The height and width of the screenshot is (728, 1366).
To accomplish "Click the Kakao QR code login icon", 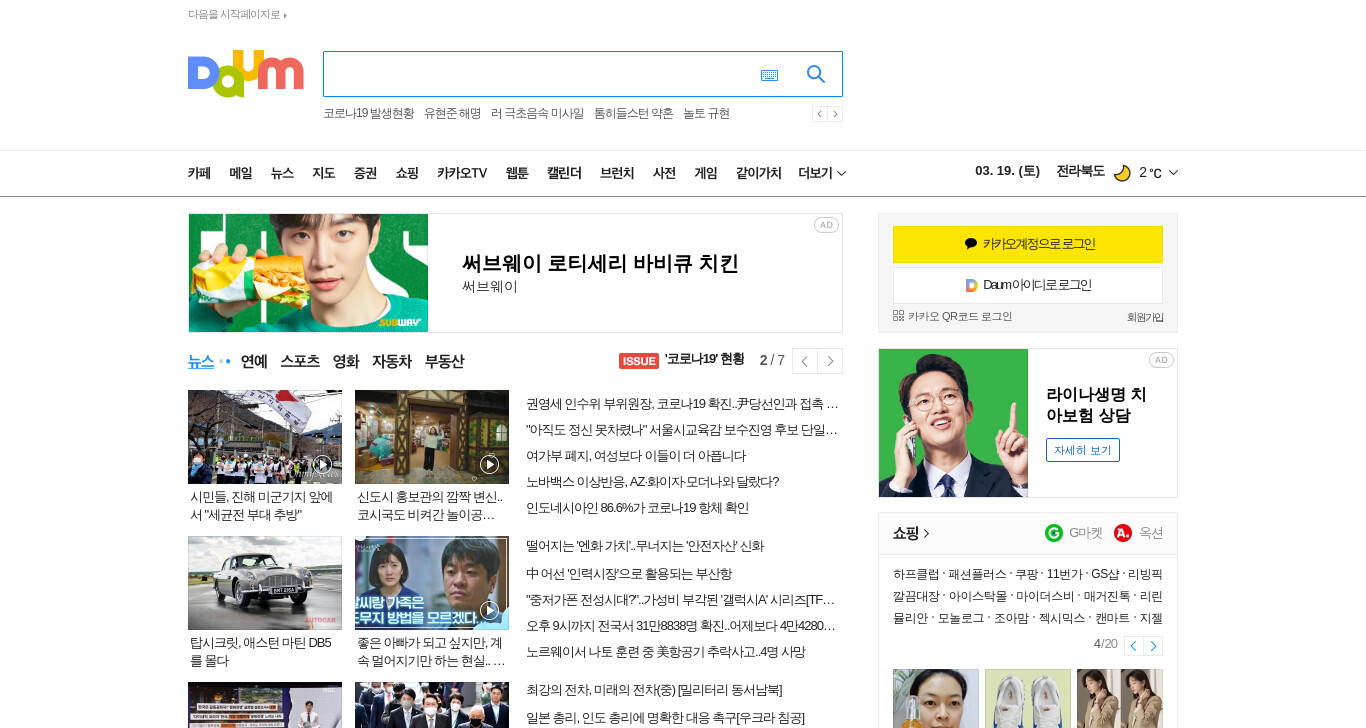I will tap(898, 315).
